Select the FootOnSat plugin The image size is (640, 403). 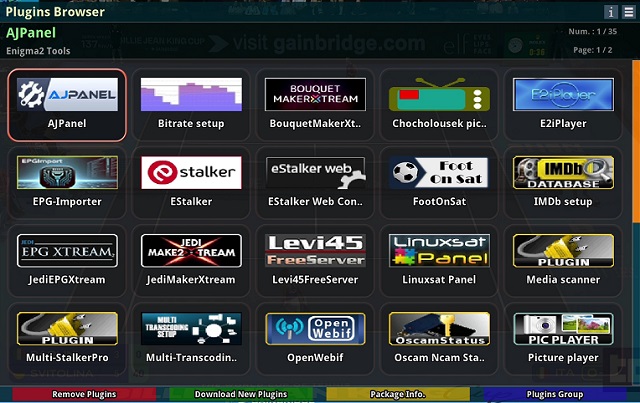coord(439,183)
